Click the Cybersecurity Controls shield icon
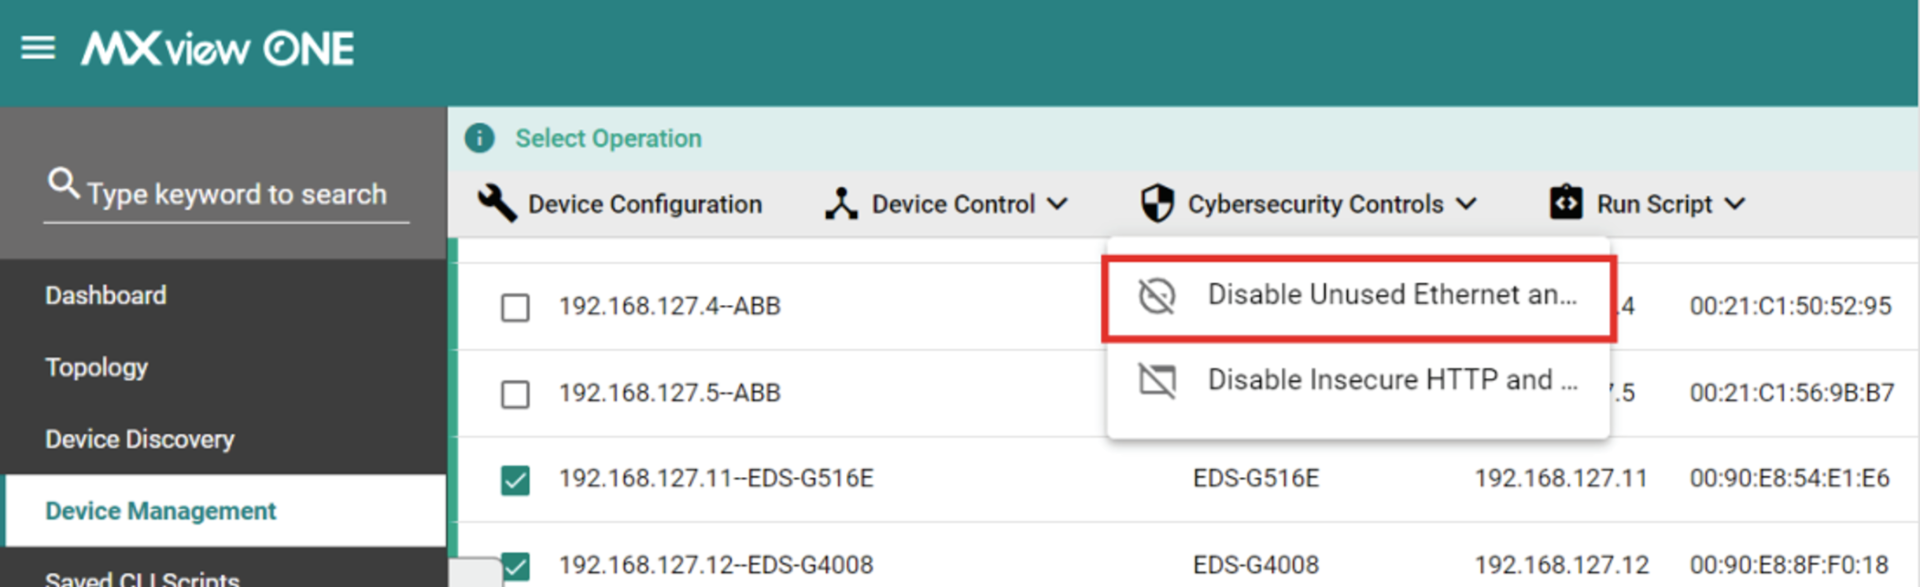The height and width of the screenshot is (587, 1920). pos(1157,203)
